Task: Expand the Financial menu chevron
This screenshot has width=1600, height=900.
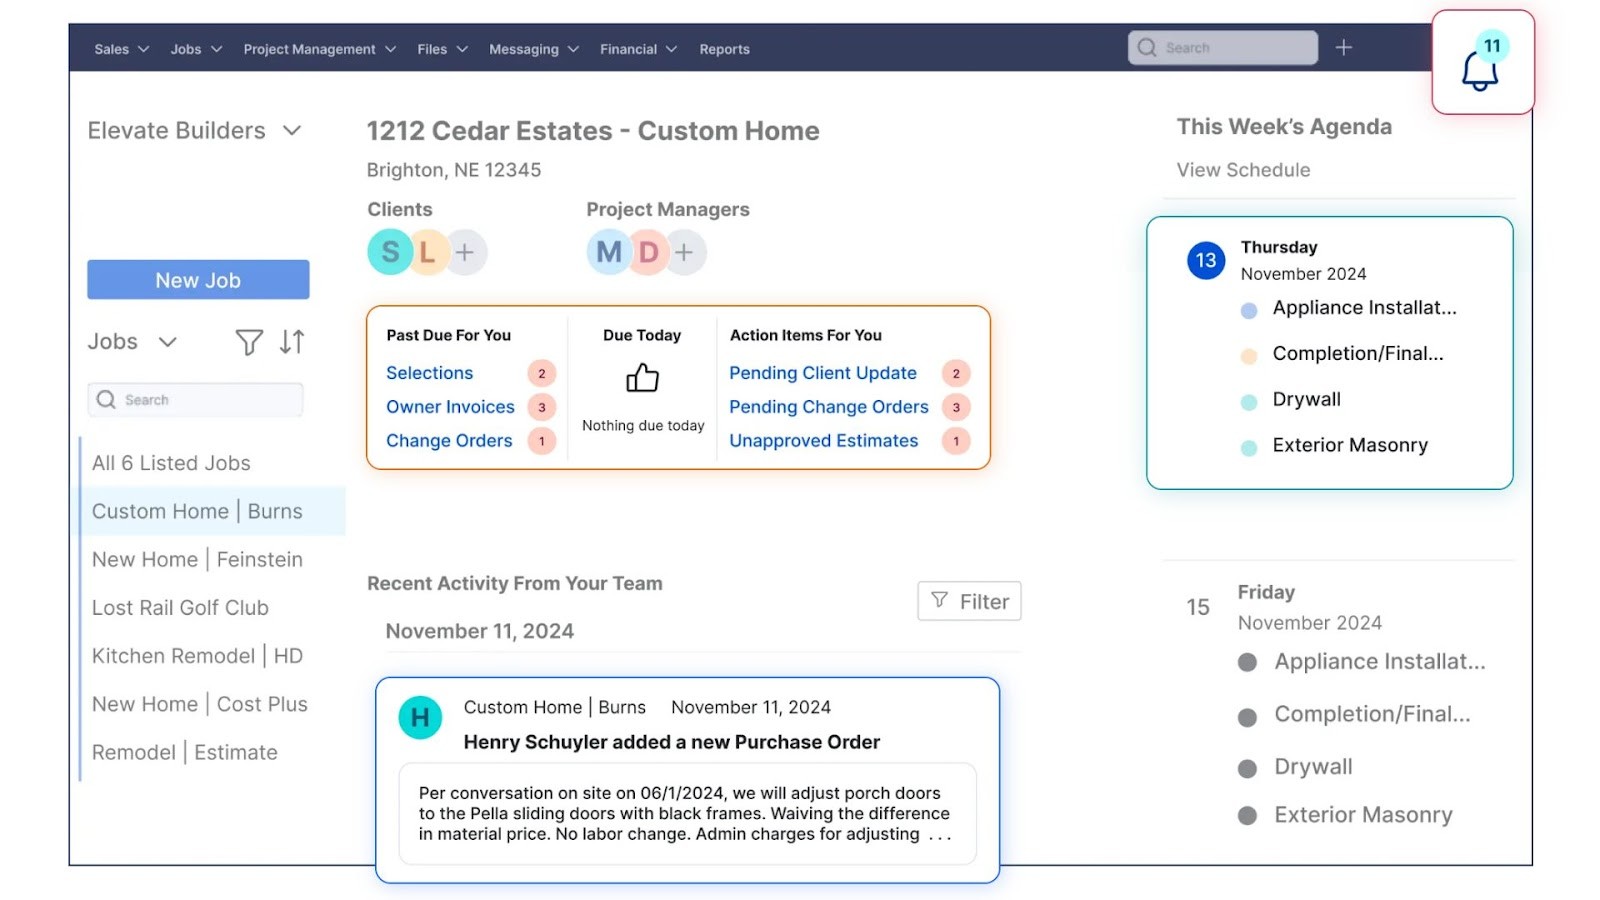Action: pos(671,48)
